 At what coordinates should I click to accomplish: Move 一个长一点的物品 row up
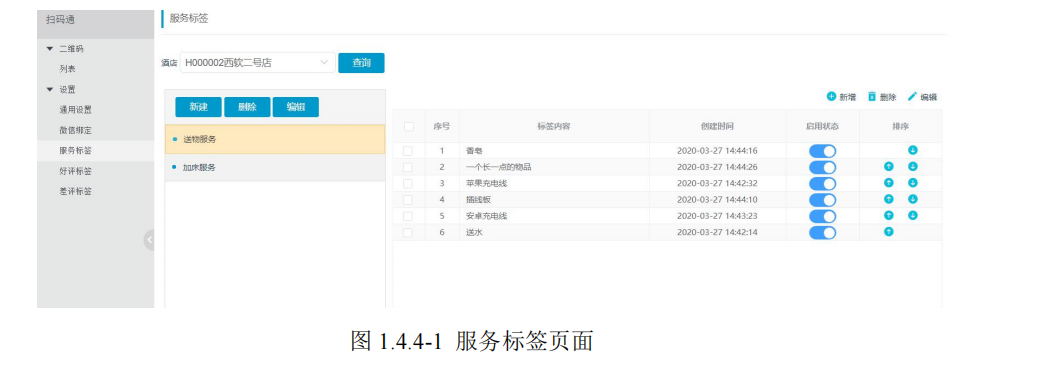tap(888, 167)
